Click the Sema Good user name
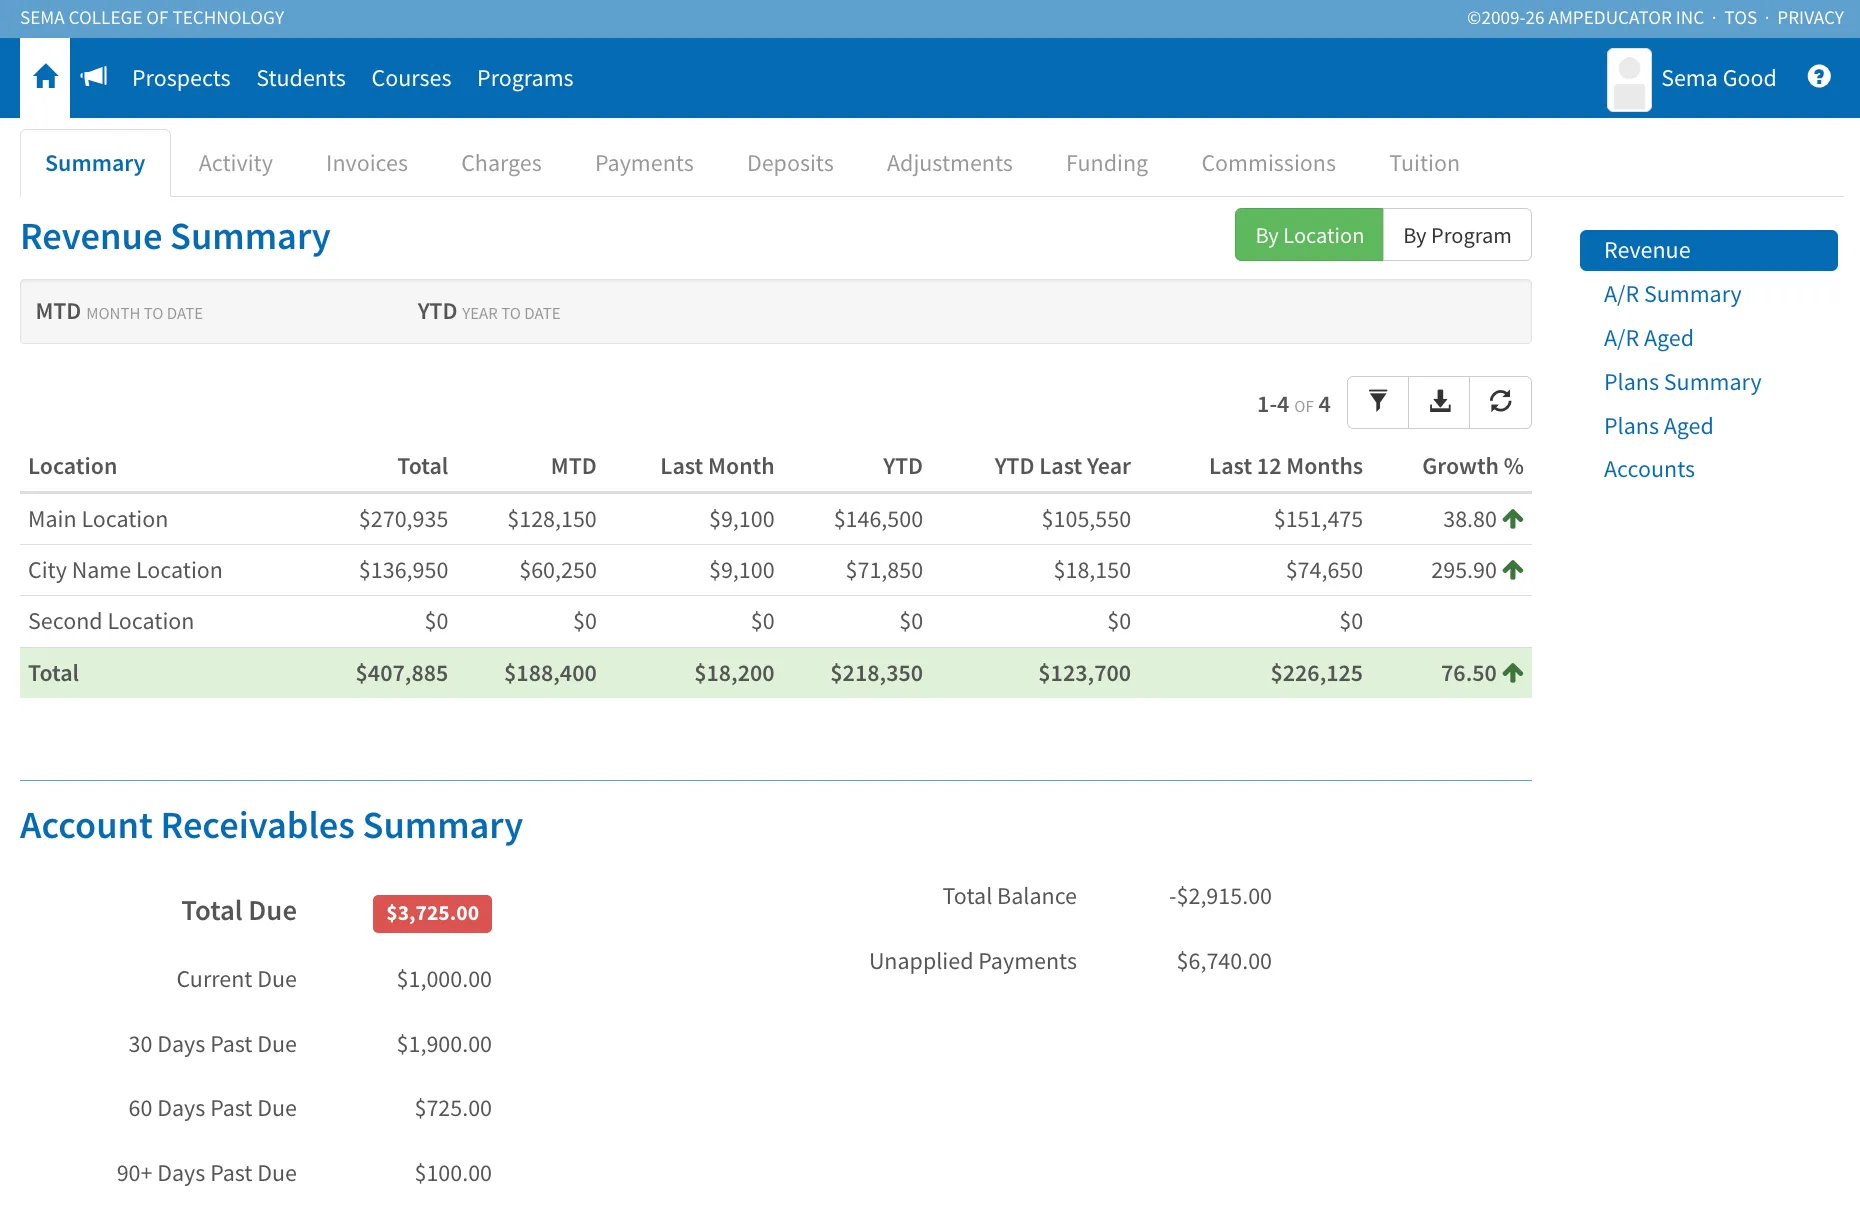Screen dimensions: 1860x1228 pyautogui.click(x=1718, y=78)
